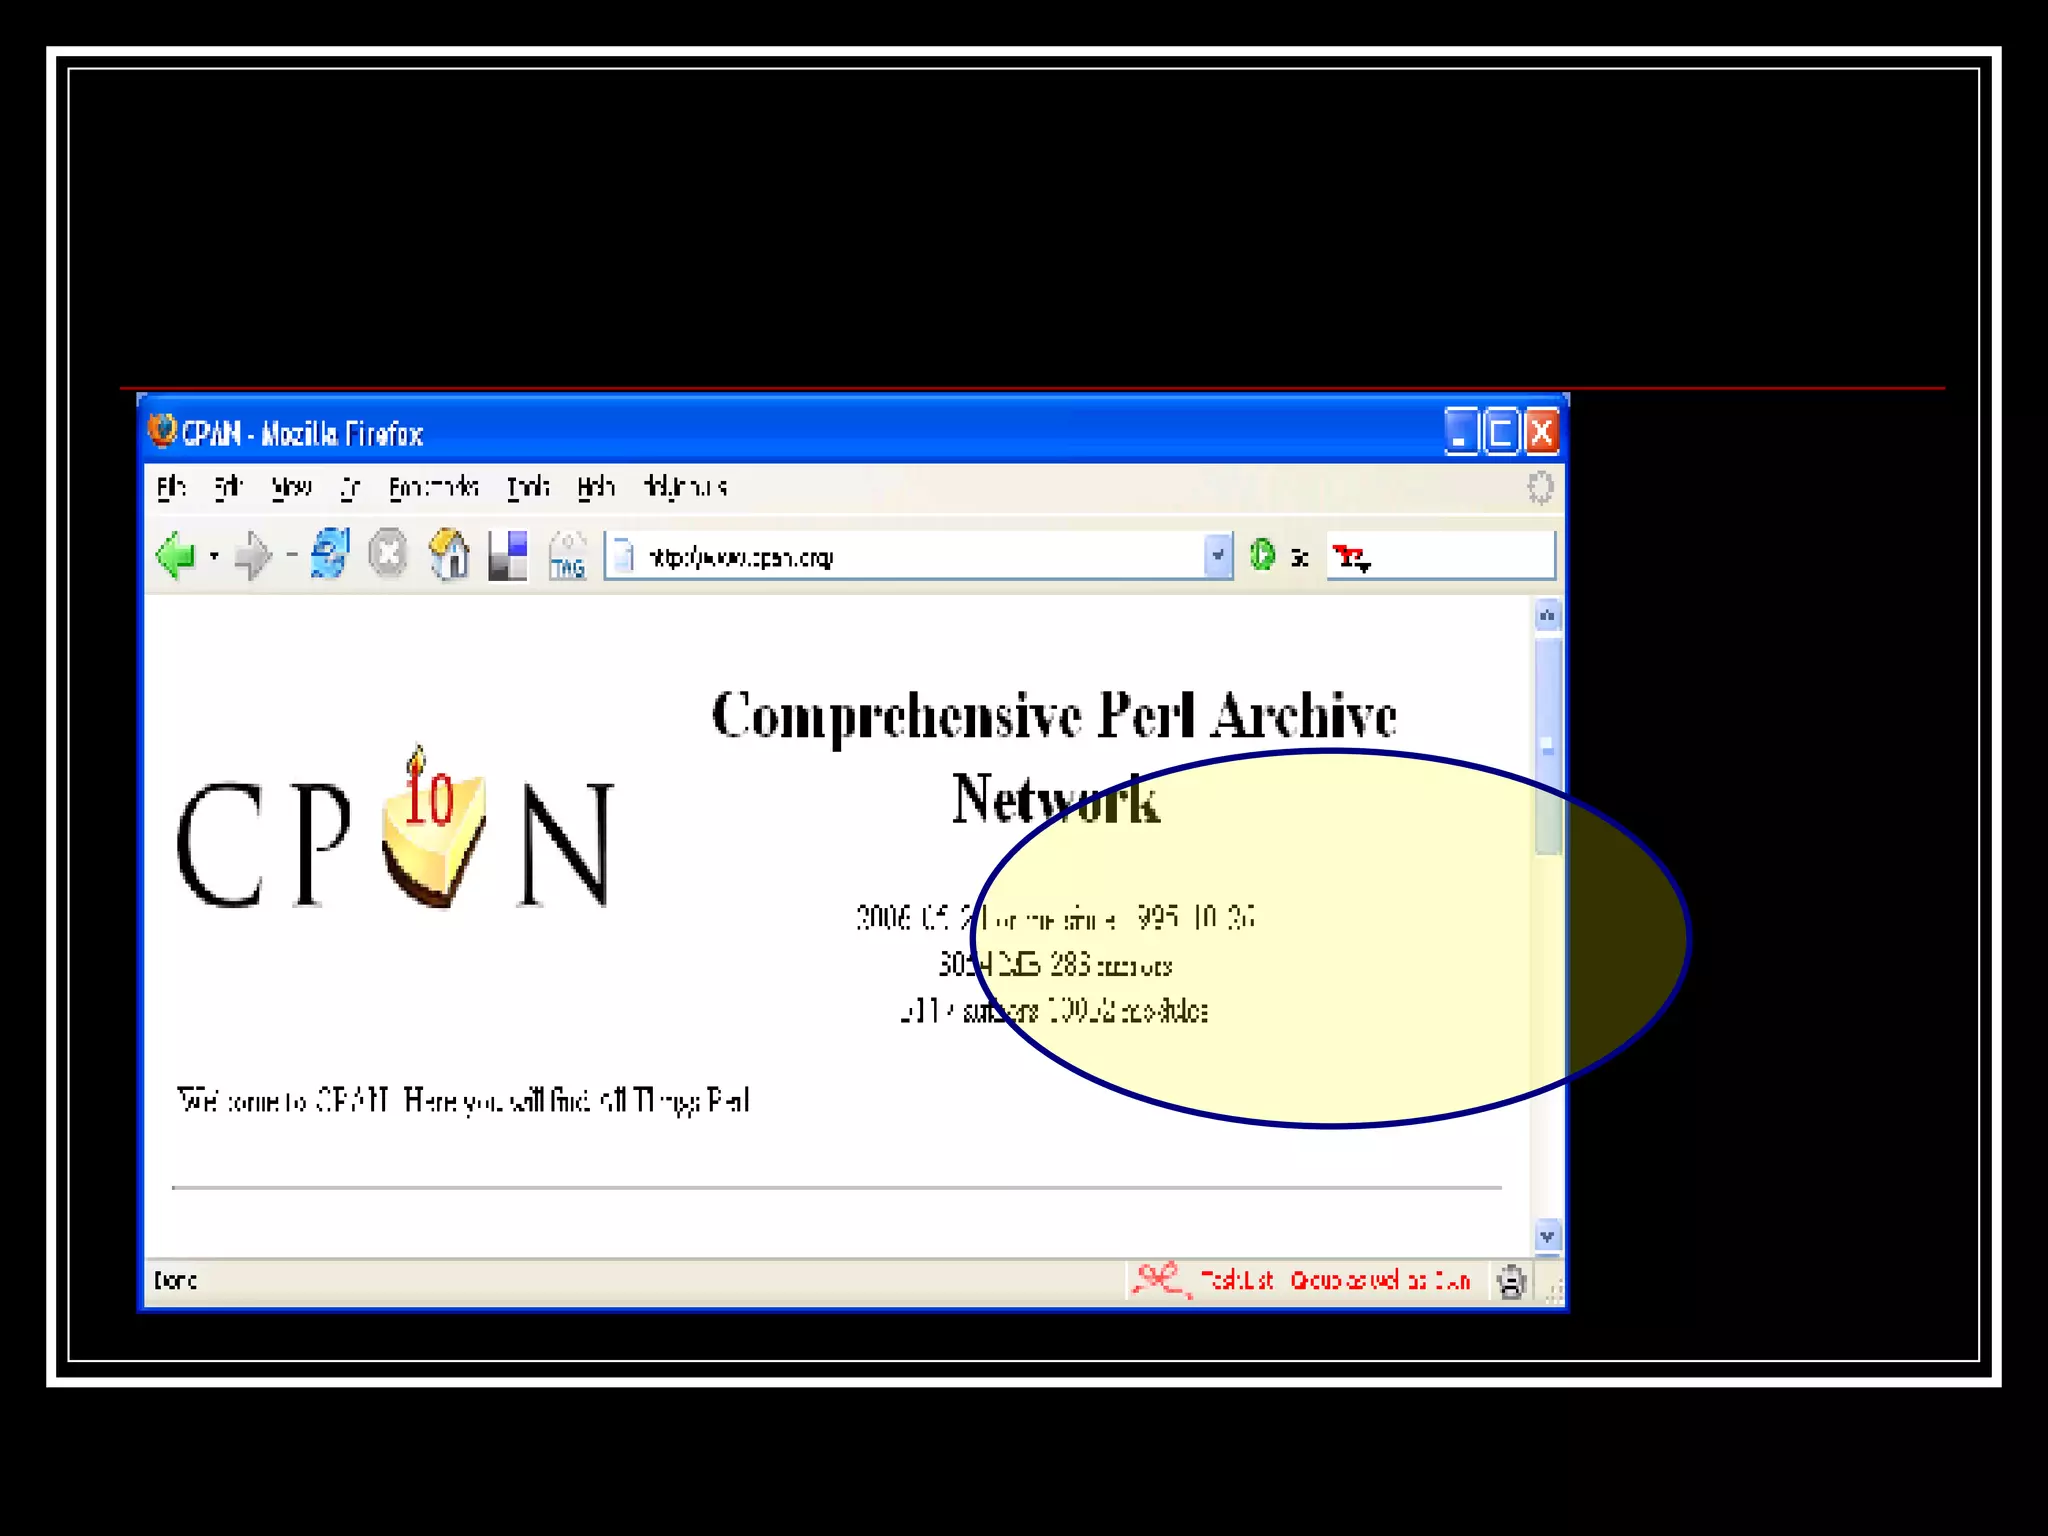The height and width of the screenshot is (1536, 2048).
Task: Reload the page with the refresh icon
Action: (x=329, y=554)
